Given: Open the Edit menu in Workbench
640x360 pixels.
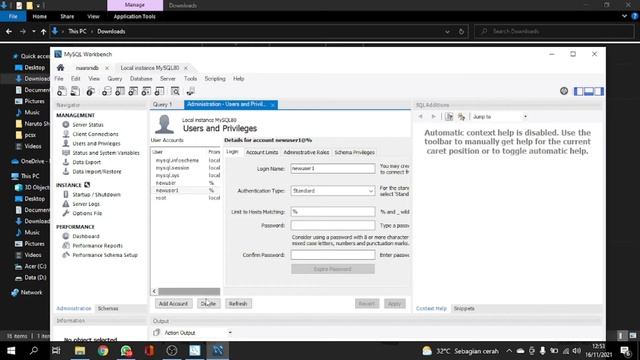Looking at the screenshot, I should (76, 78).
